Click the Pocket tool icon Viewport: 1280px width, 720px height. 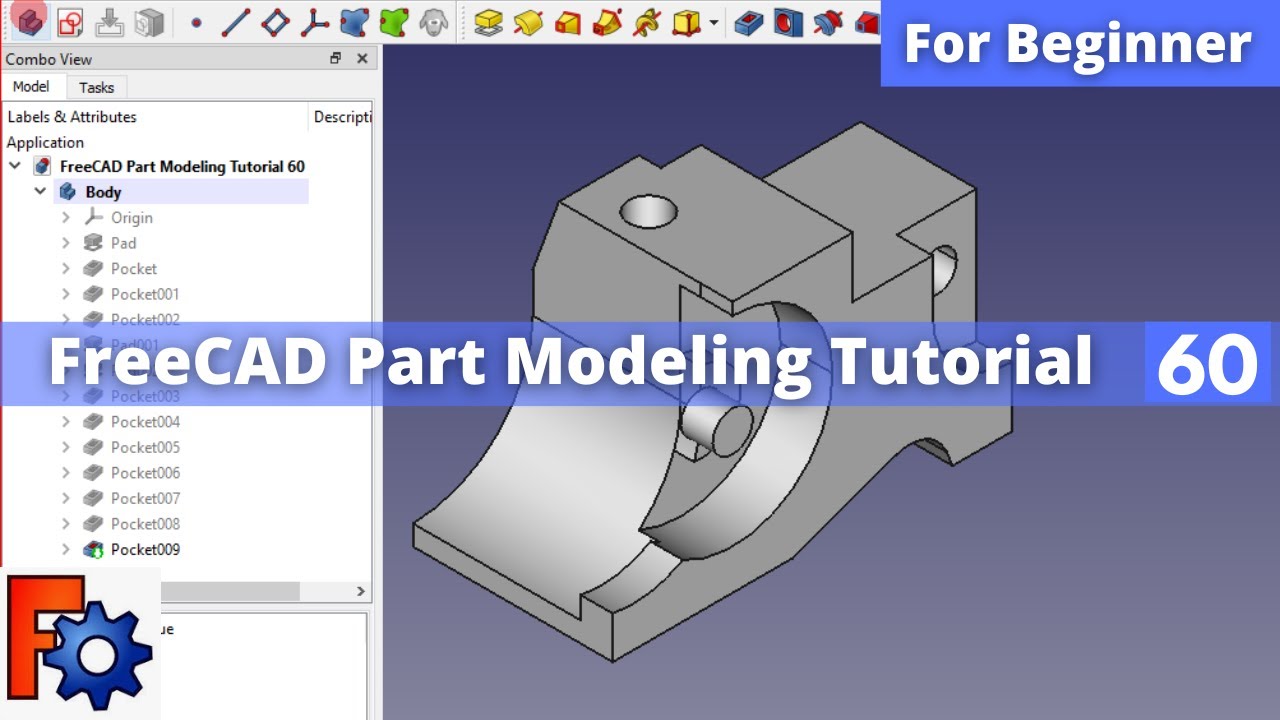point(749,22)
